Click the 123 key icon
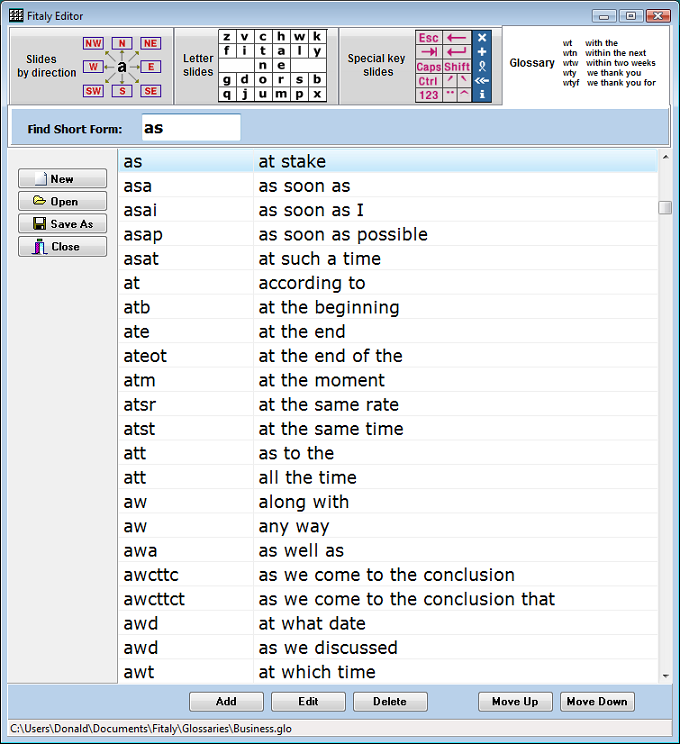The width and height of the screenshot is (680, 744). tap(429, 95)
